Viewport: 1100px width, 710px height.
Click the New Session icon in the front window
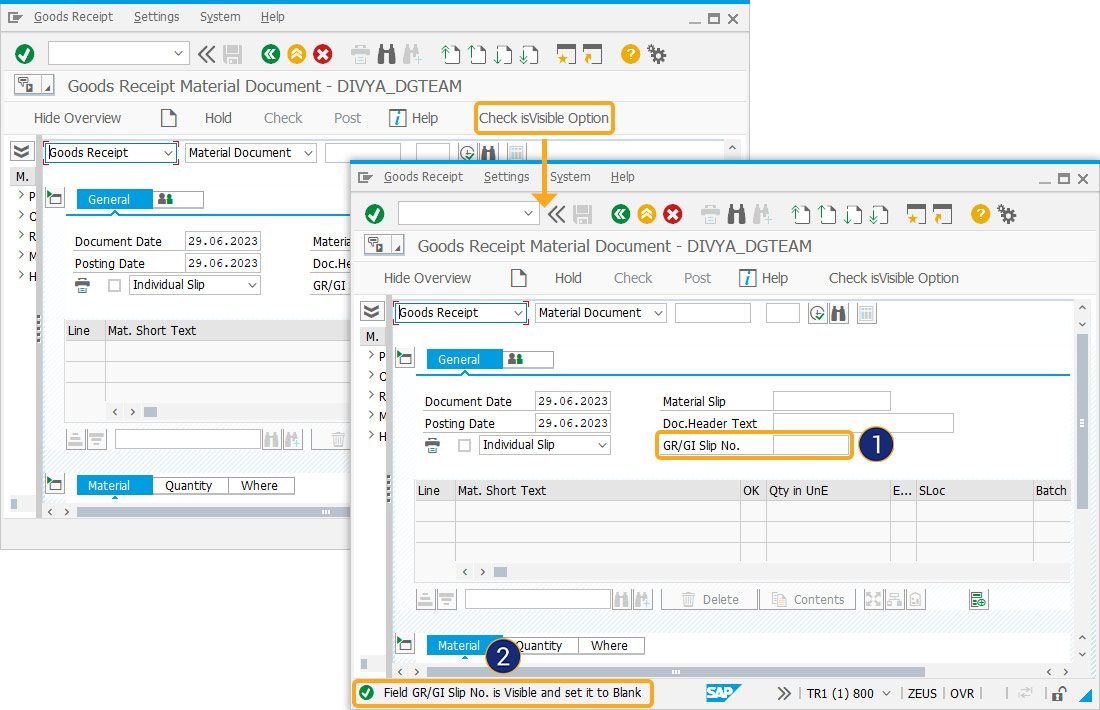[916, 214]
